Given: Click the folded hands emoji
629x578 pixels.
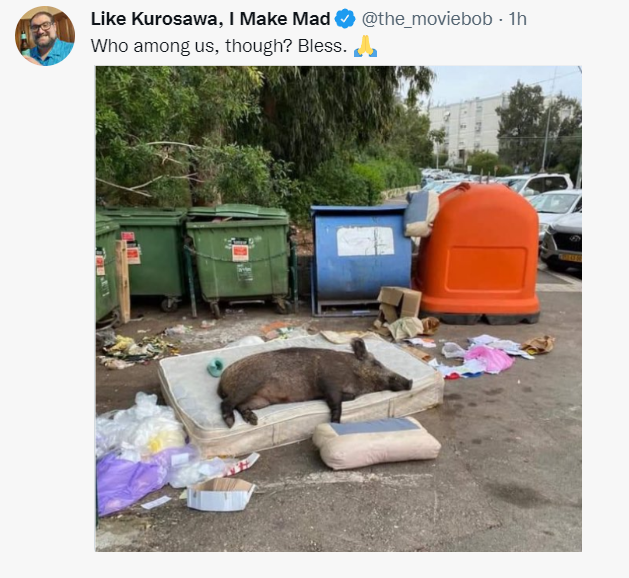Looking at the screenshot, I should coord(365,46).
